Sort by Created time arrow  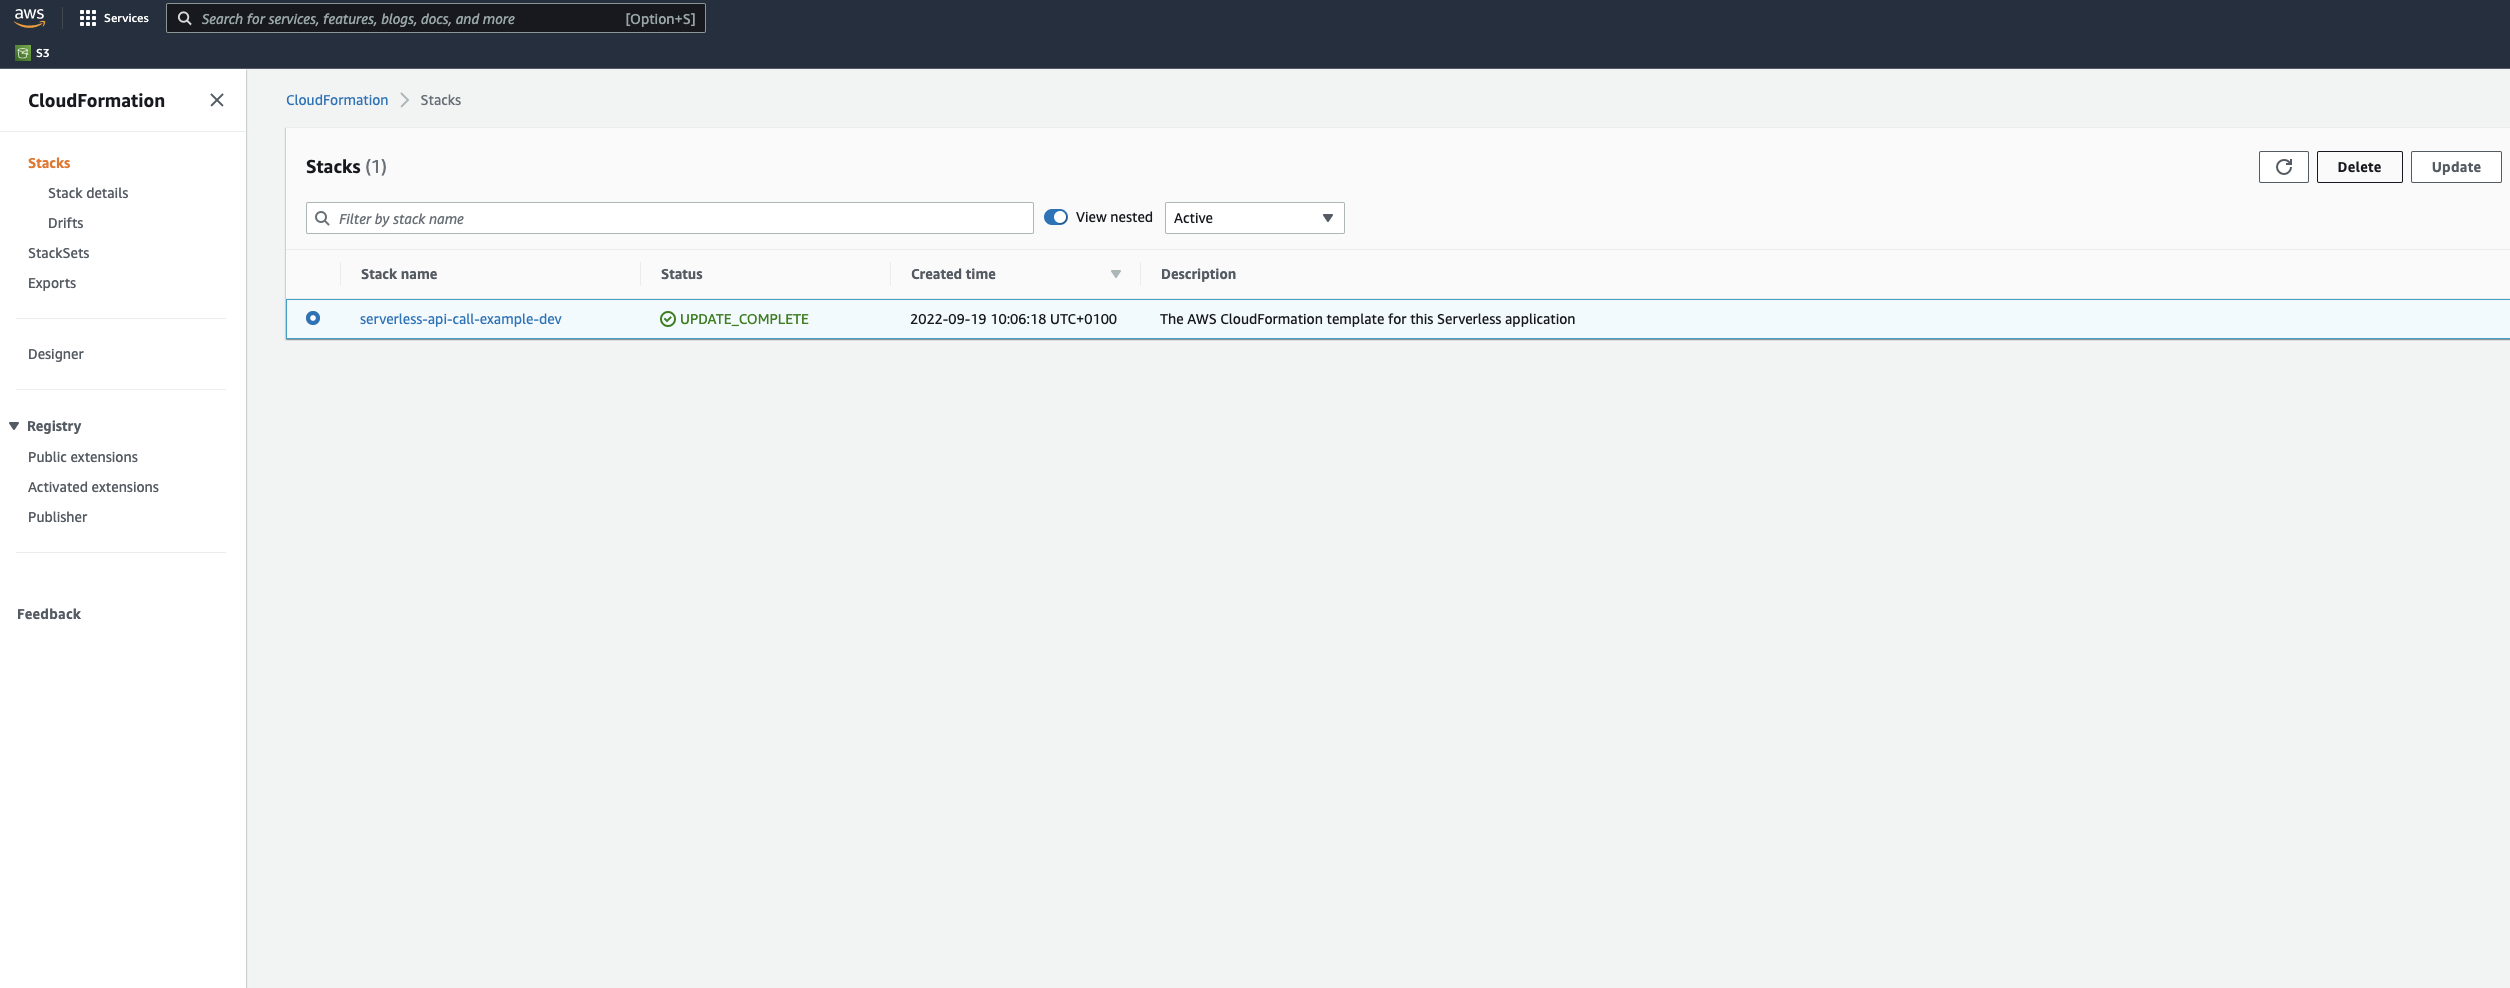(x=1116, y=274)
